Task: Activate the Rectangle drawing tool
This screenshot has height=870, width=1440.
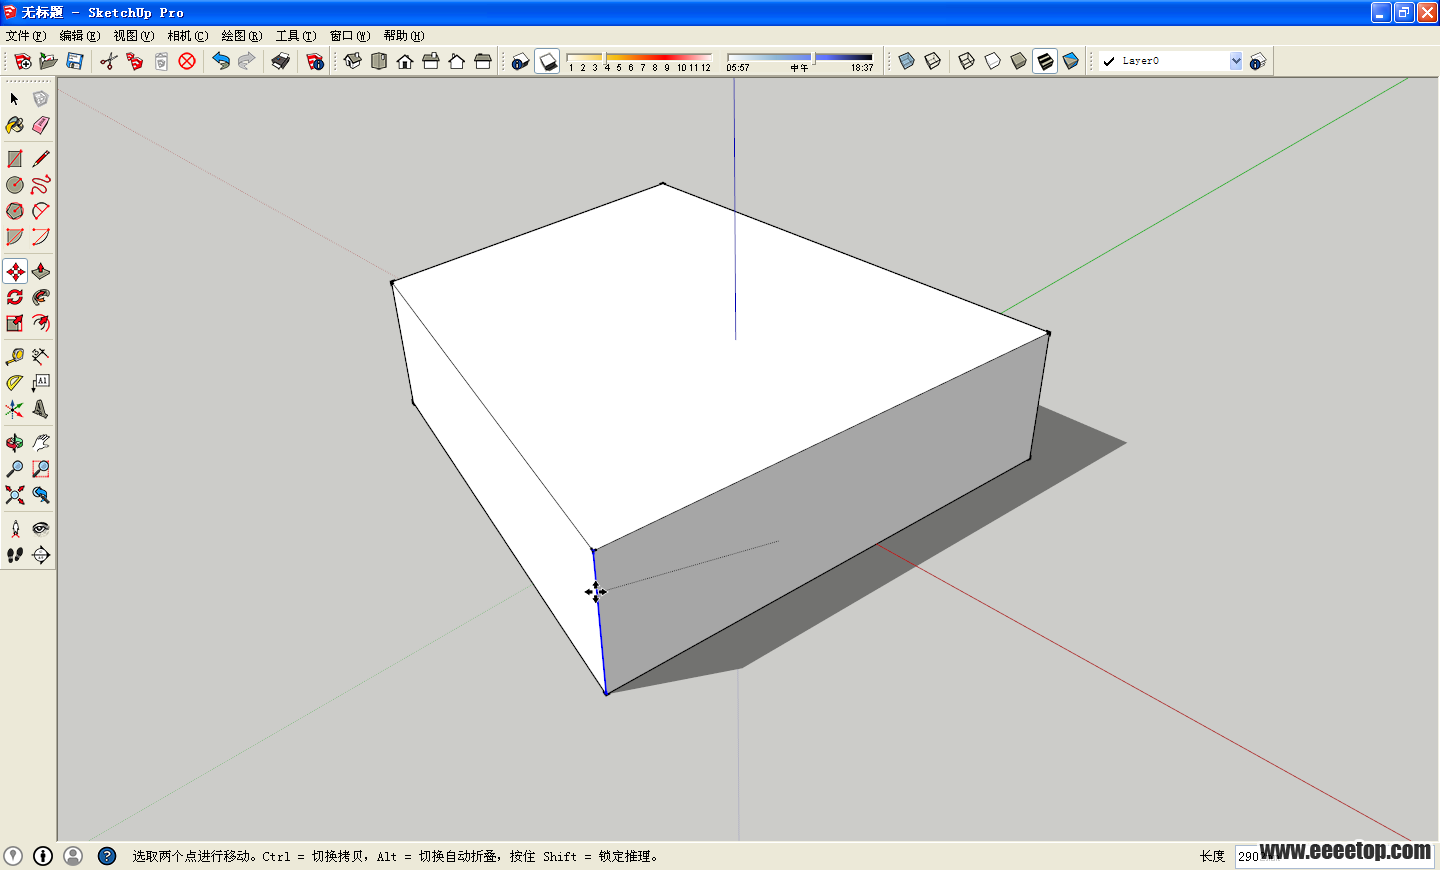Action: pos(15,159)
